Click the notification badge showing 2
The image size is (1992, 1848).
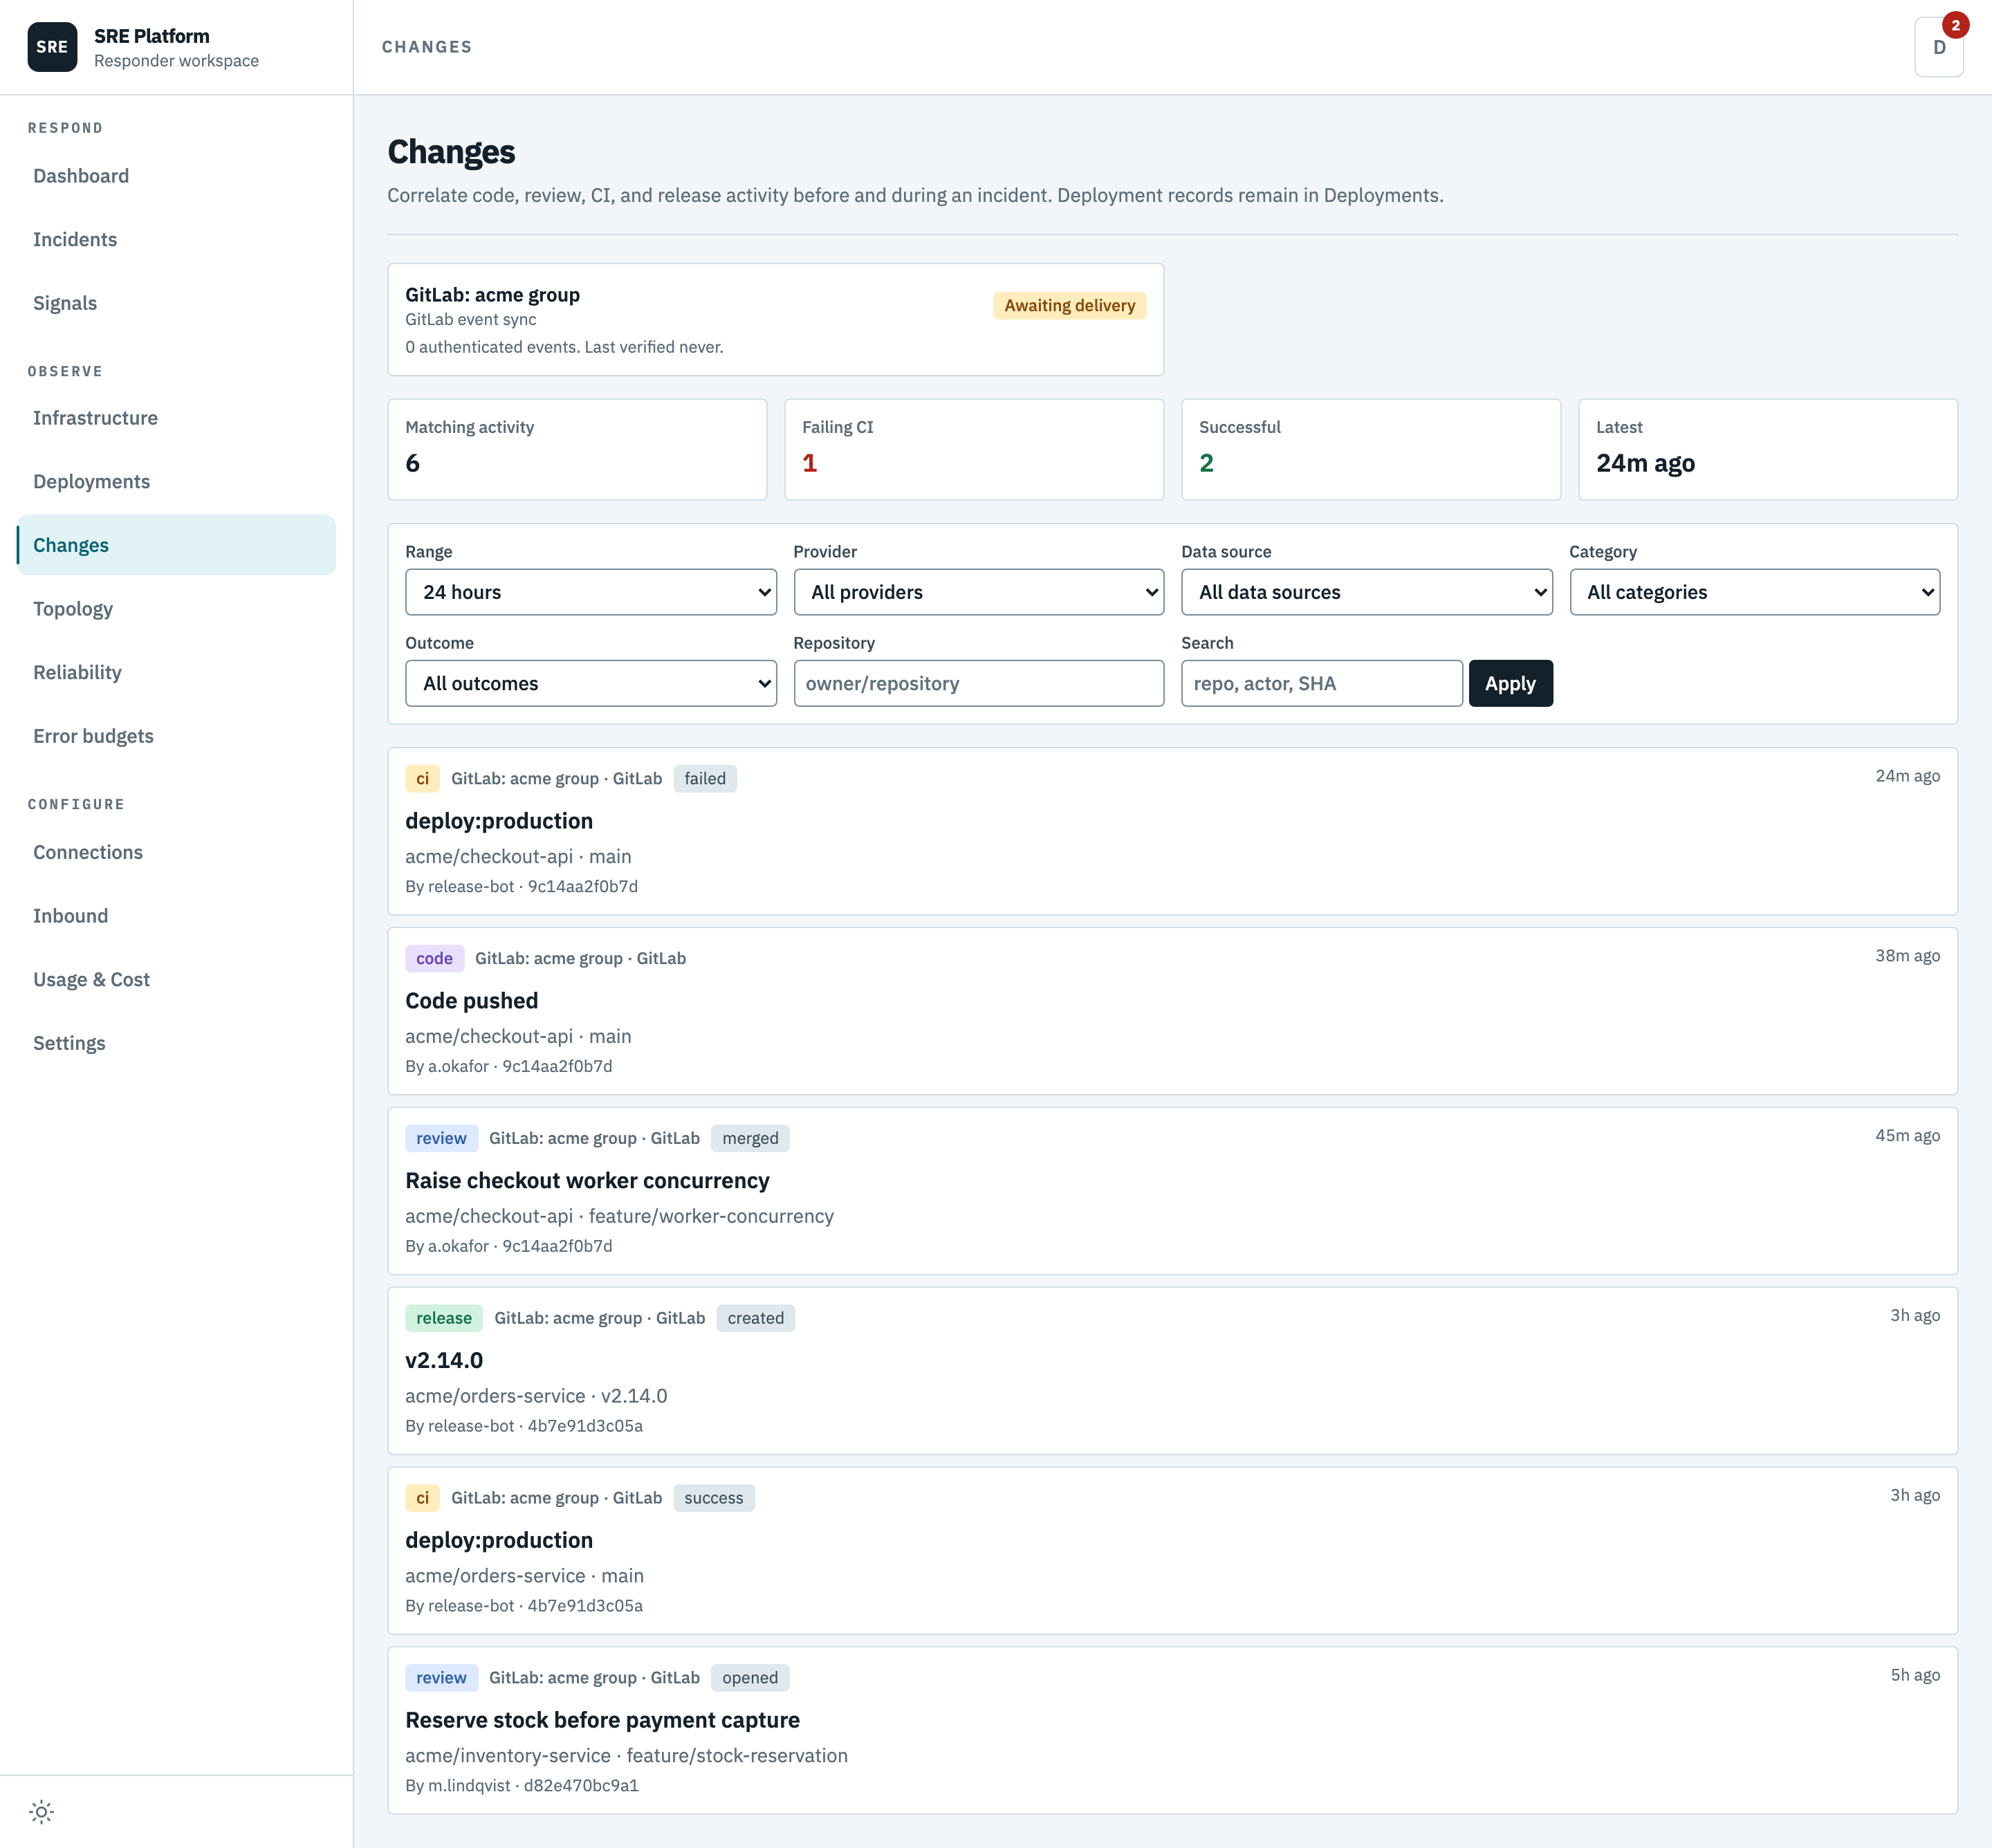point(1955,25)
